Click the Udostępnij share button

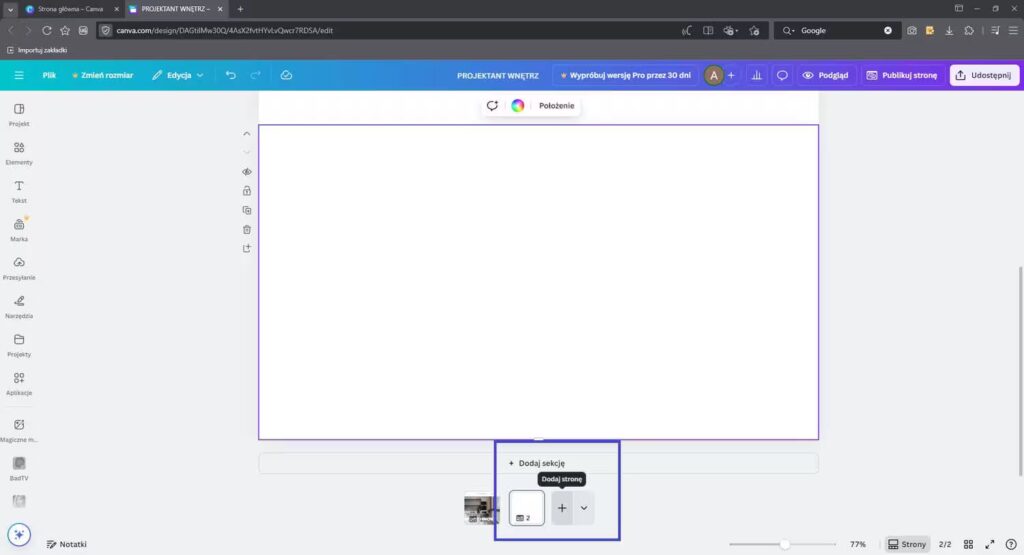[984, 75]
